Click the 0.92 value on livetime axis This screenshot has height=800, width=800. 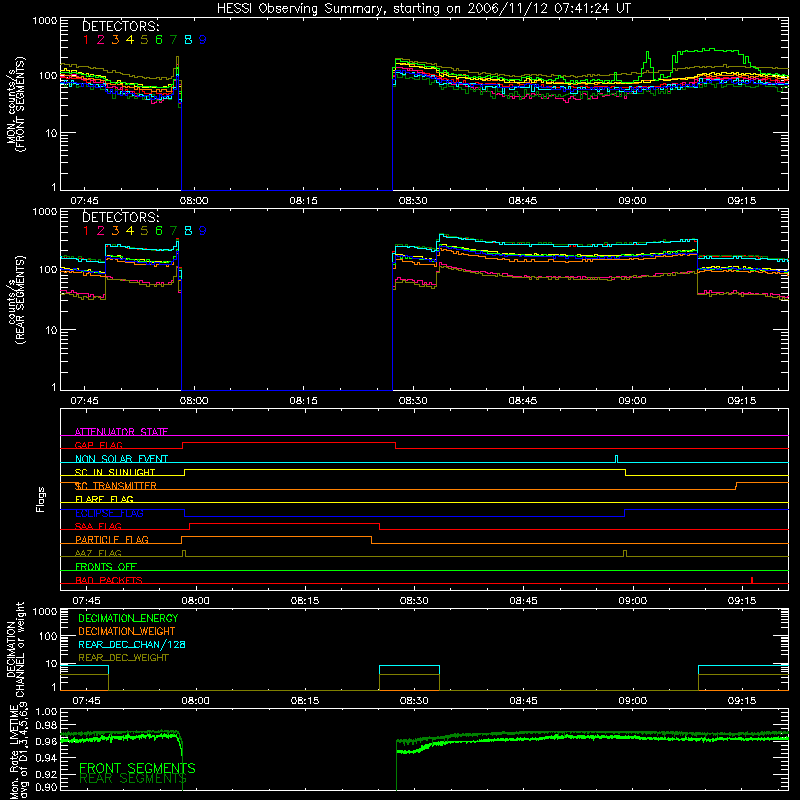click(47, 773)
